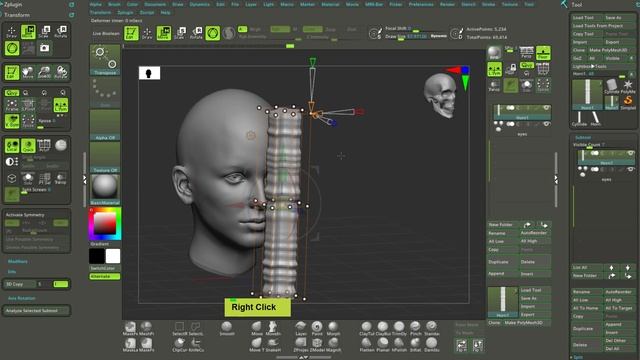Viewport: 640px width, 360px height.
Task: Click Del Other button
Action: coord(619,341)
